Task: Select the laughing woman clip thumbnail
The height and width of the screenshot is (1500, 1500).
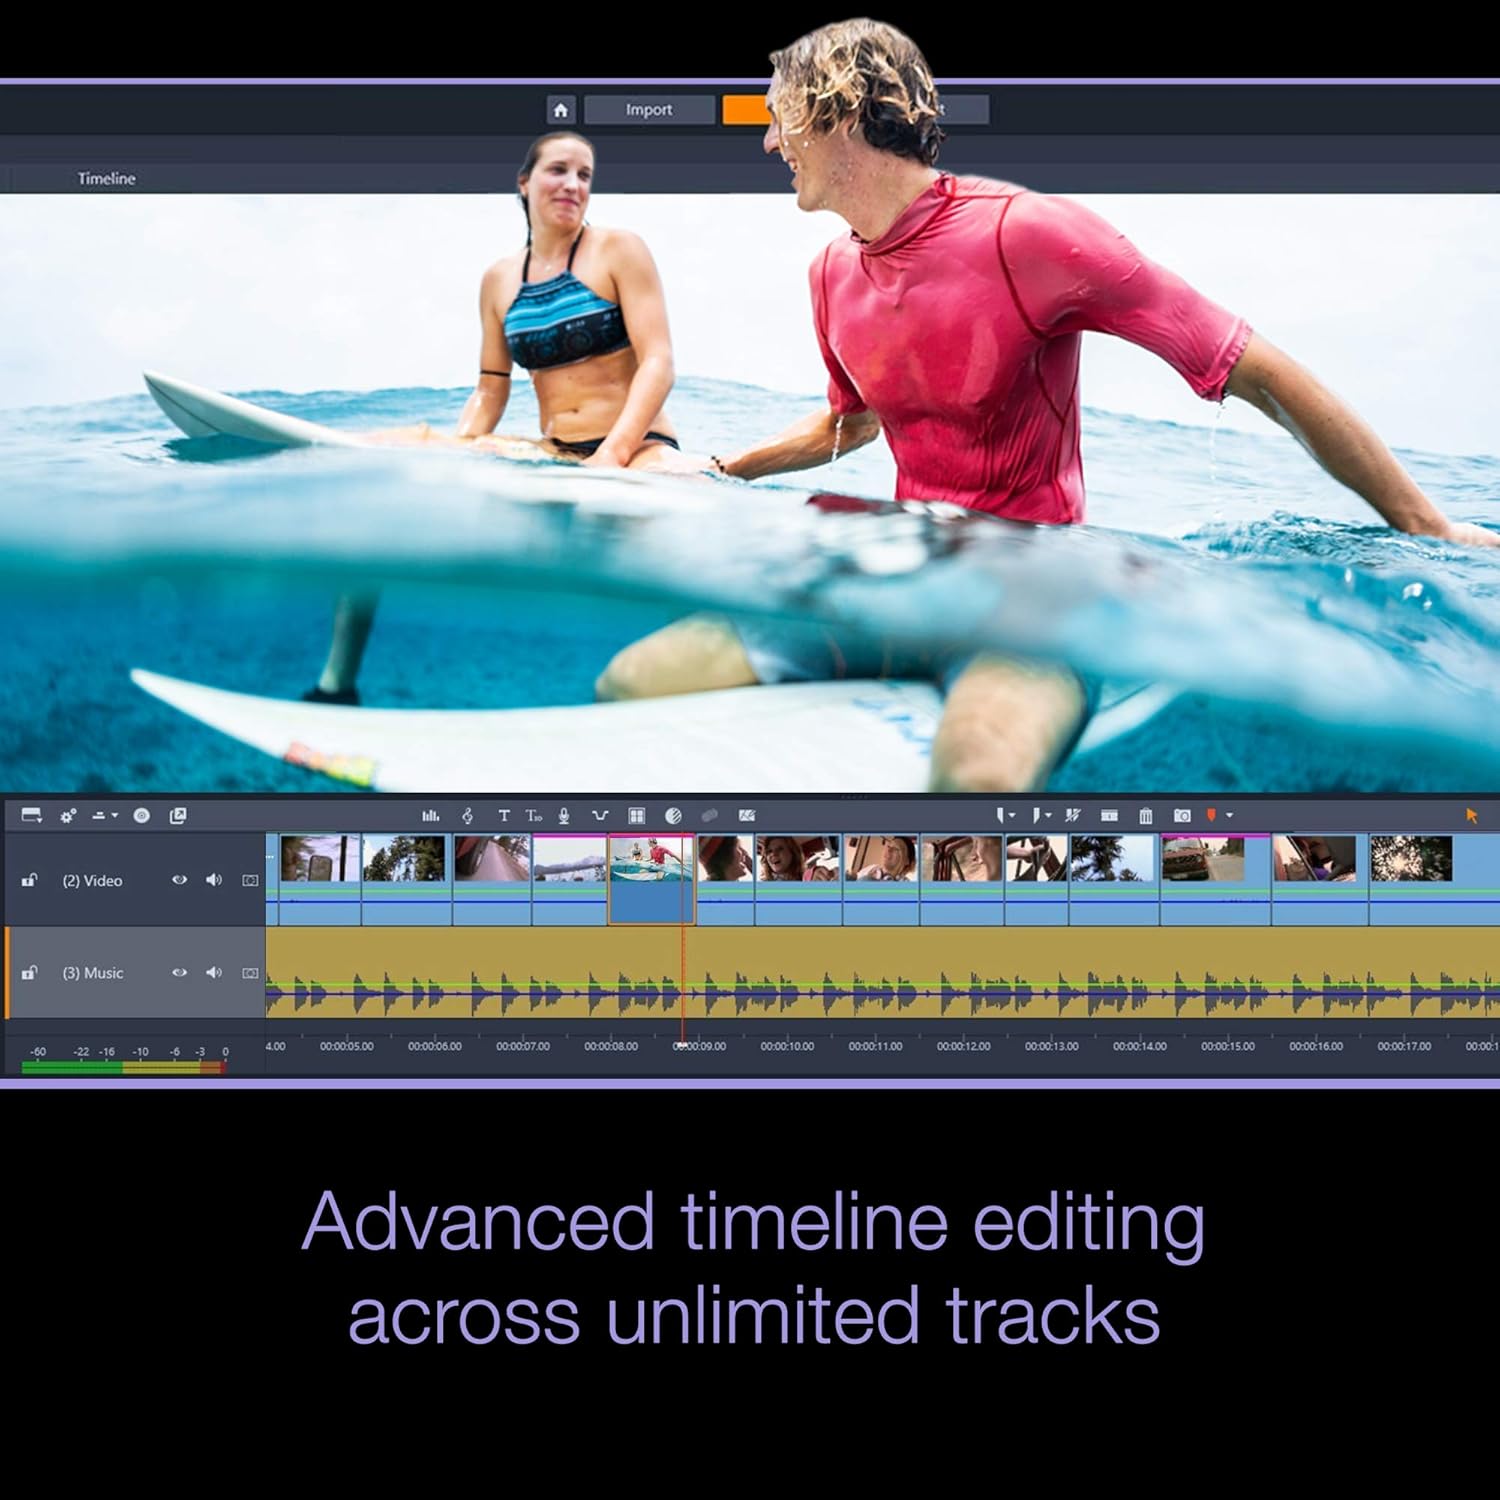Action: pyautogui.click(x=797, y=859)
